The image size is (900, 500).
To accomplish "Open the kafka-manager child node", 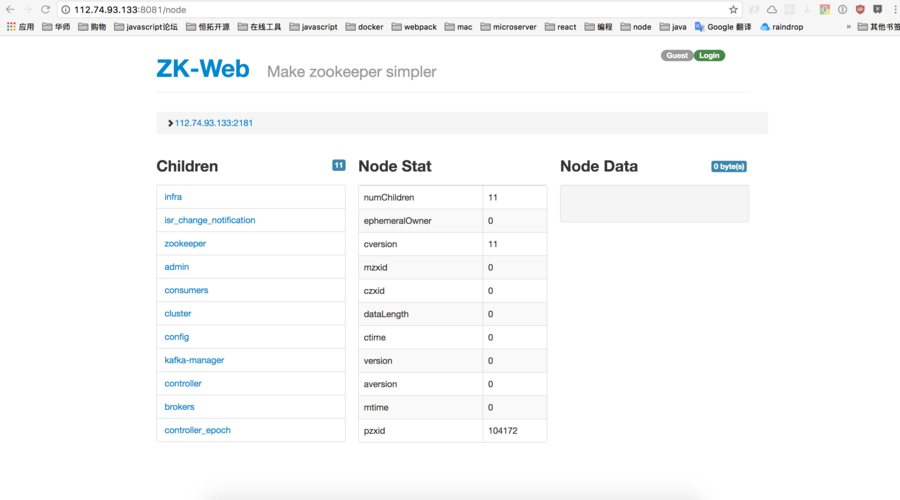I will 194,360.
